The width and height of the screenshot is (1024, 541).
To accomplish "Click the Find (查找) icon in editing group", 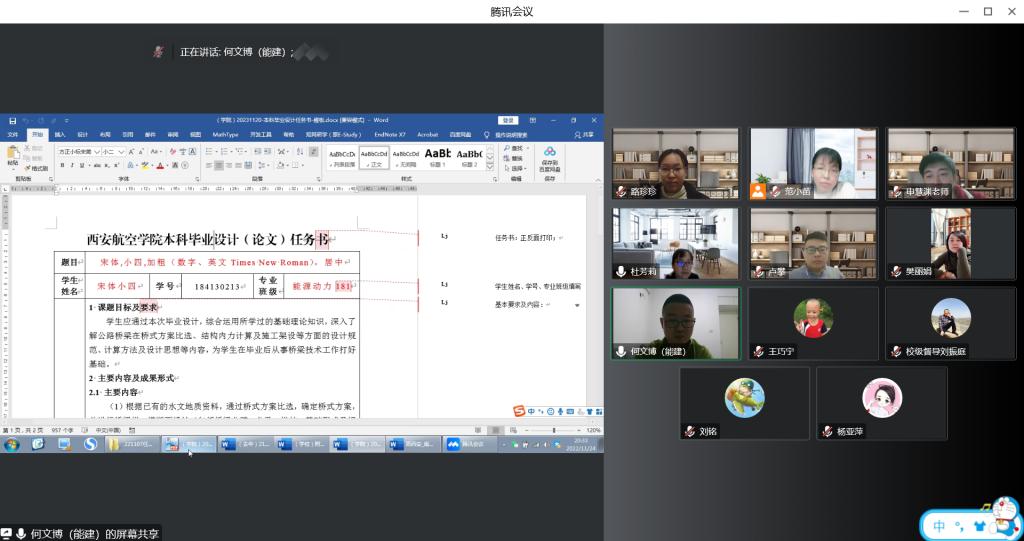I will click(x=516, y=148).
